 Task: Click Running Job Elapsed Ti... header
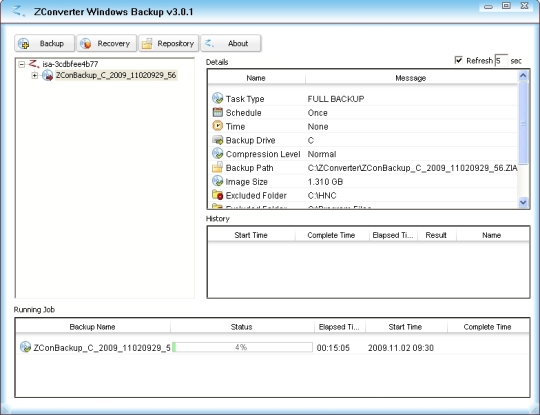[x=339, y=326]
